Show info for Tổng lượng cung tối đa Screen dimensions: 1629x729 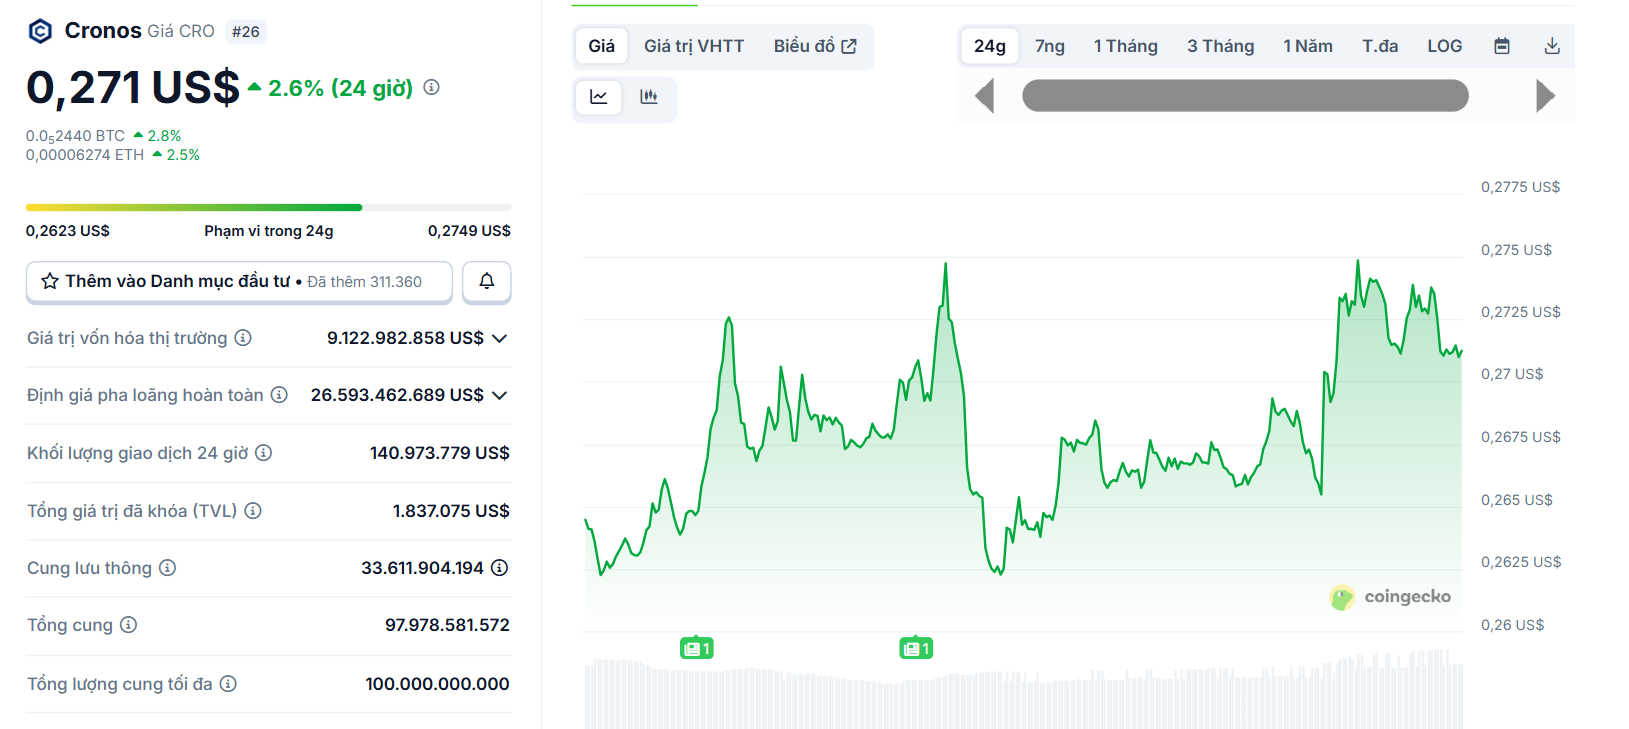tap(228, 684)
